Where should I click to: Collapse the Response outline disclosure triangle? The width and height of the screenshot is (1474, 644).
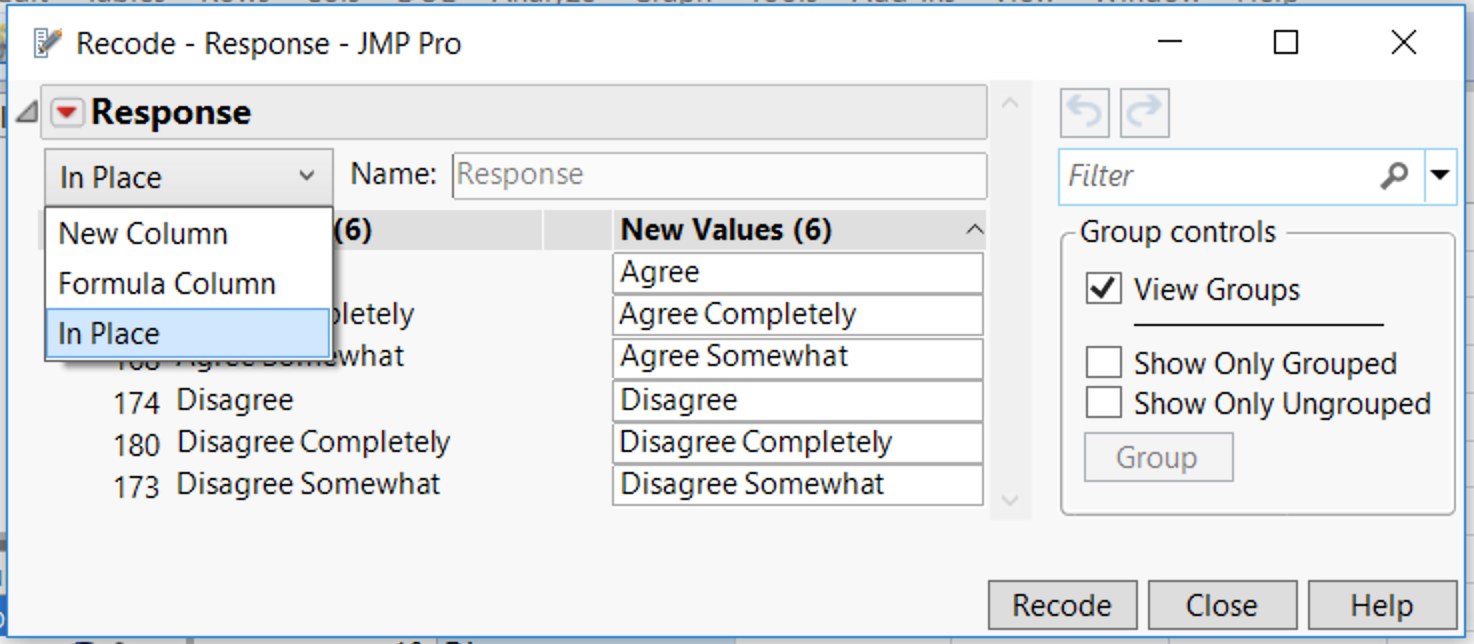[27, 113]
